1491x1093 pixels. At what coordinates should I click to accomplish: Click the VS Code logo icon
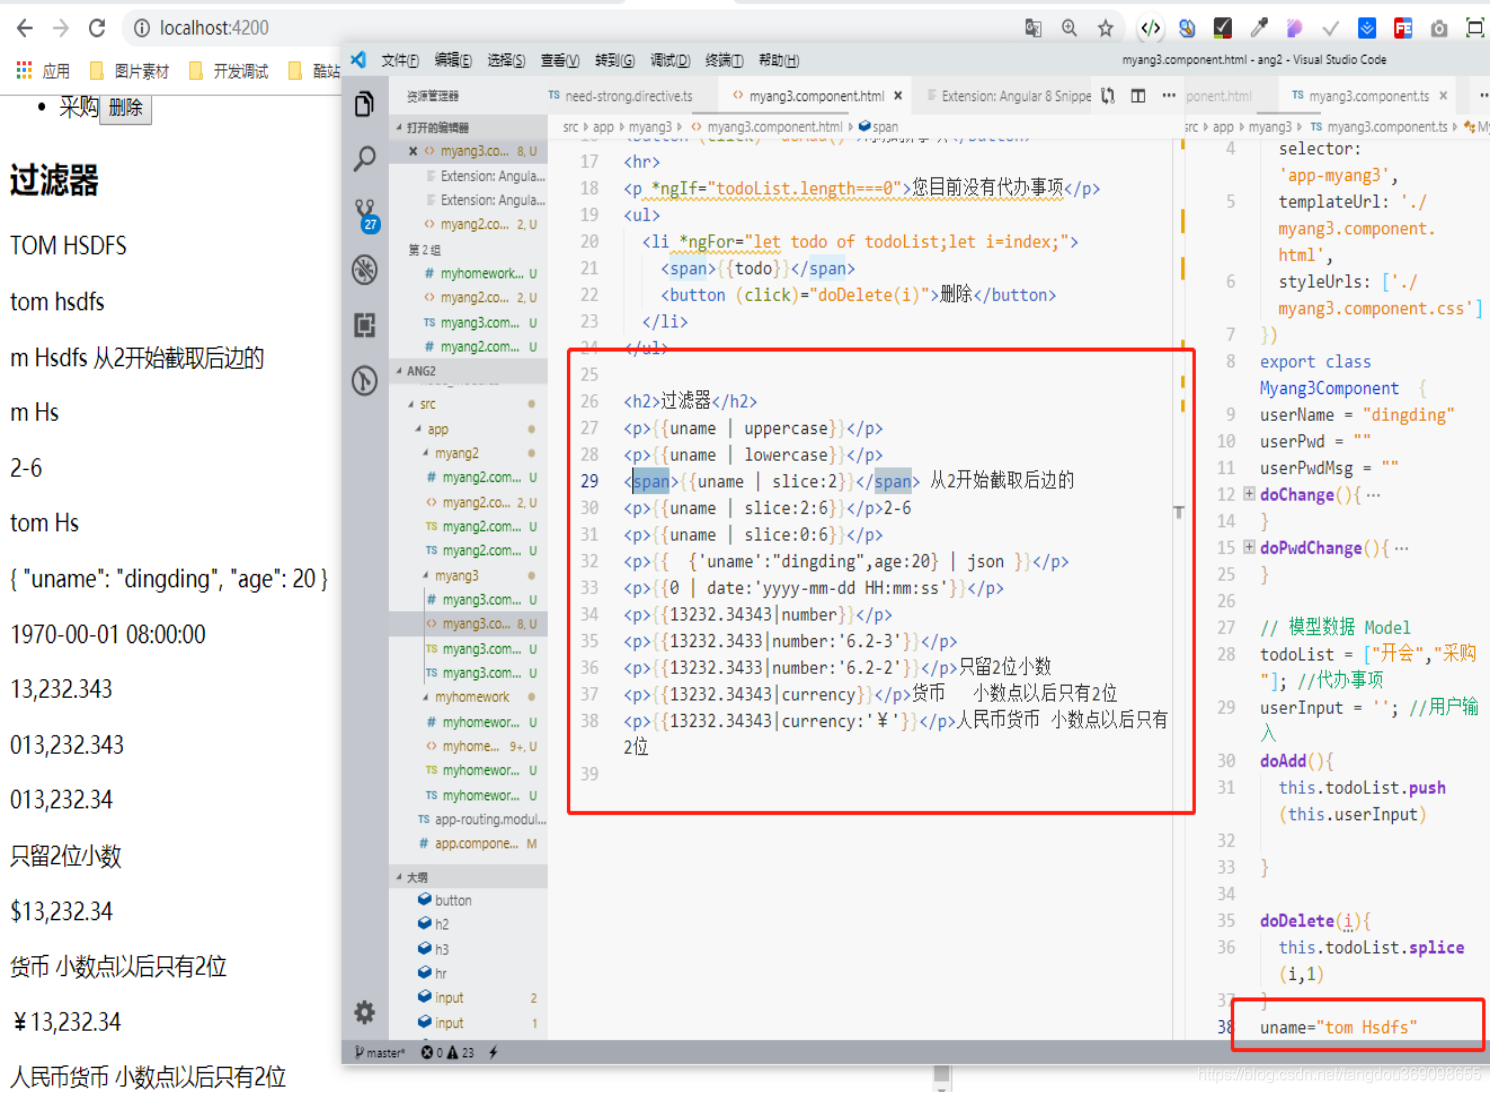pyautogui.click(x=359, y=60)
